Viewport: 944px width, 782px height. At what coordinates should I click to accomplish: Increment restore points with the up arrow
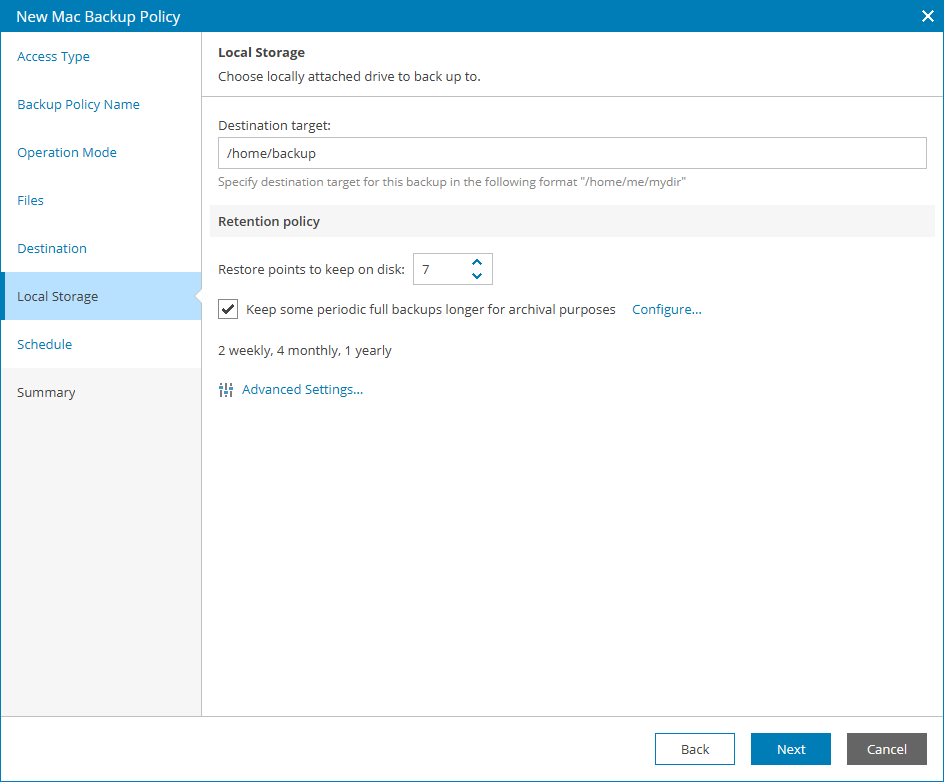[x=476, y=262]
